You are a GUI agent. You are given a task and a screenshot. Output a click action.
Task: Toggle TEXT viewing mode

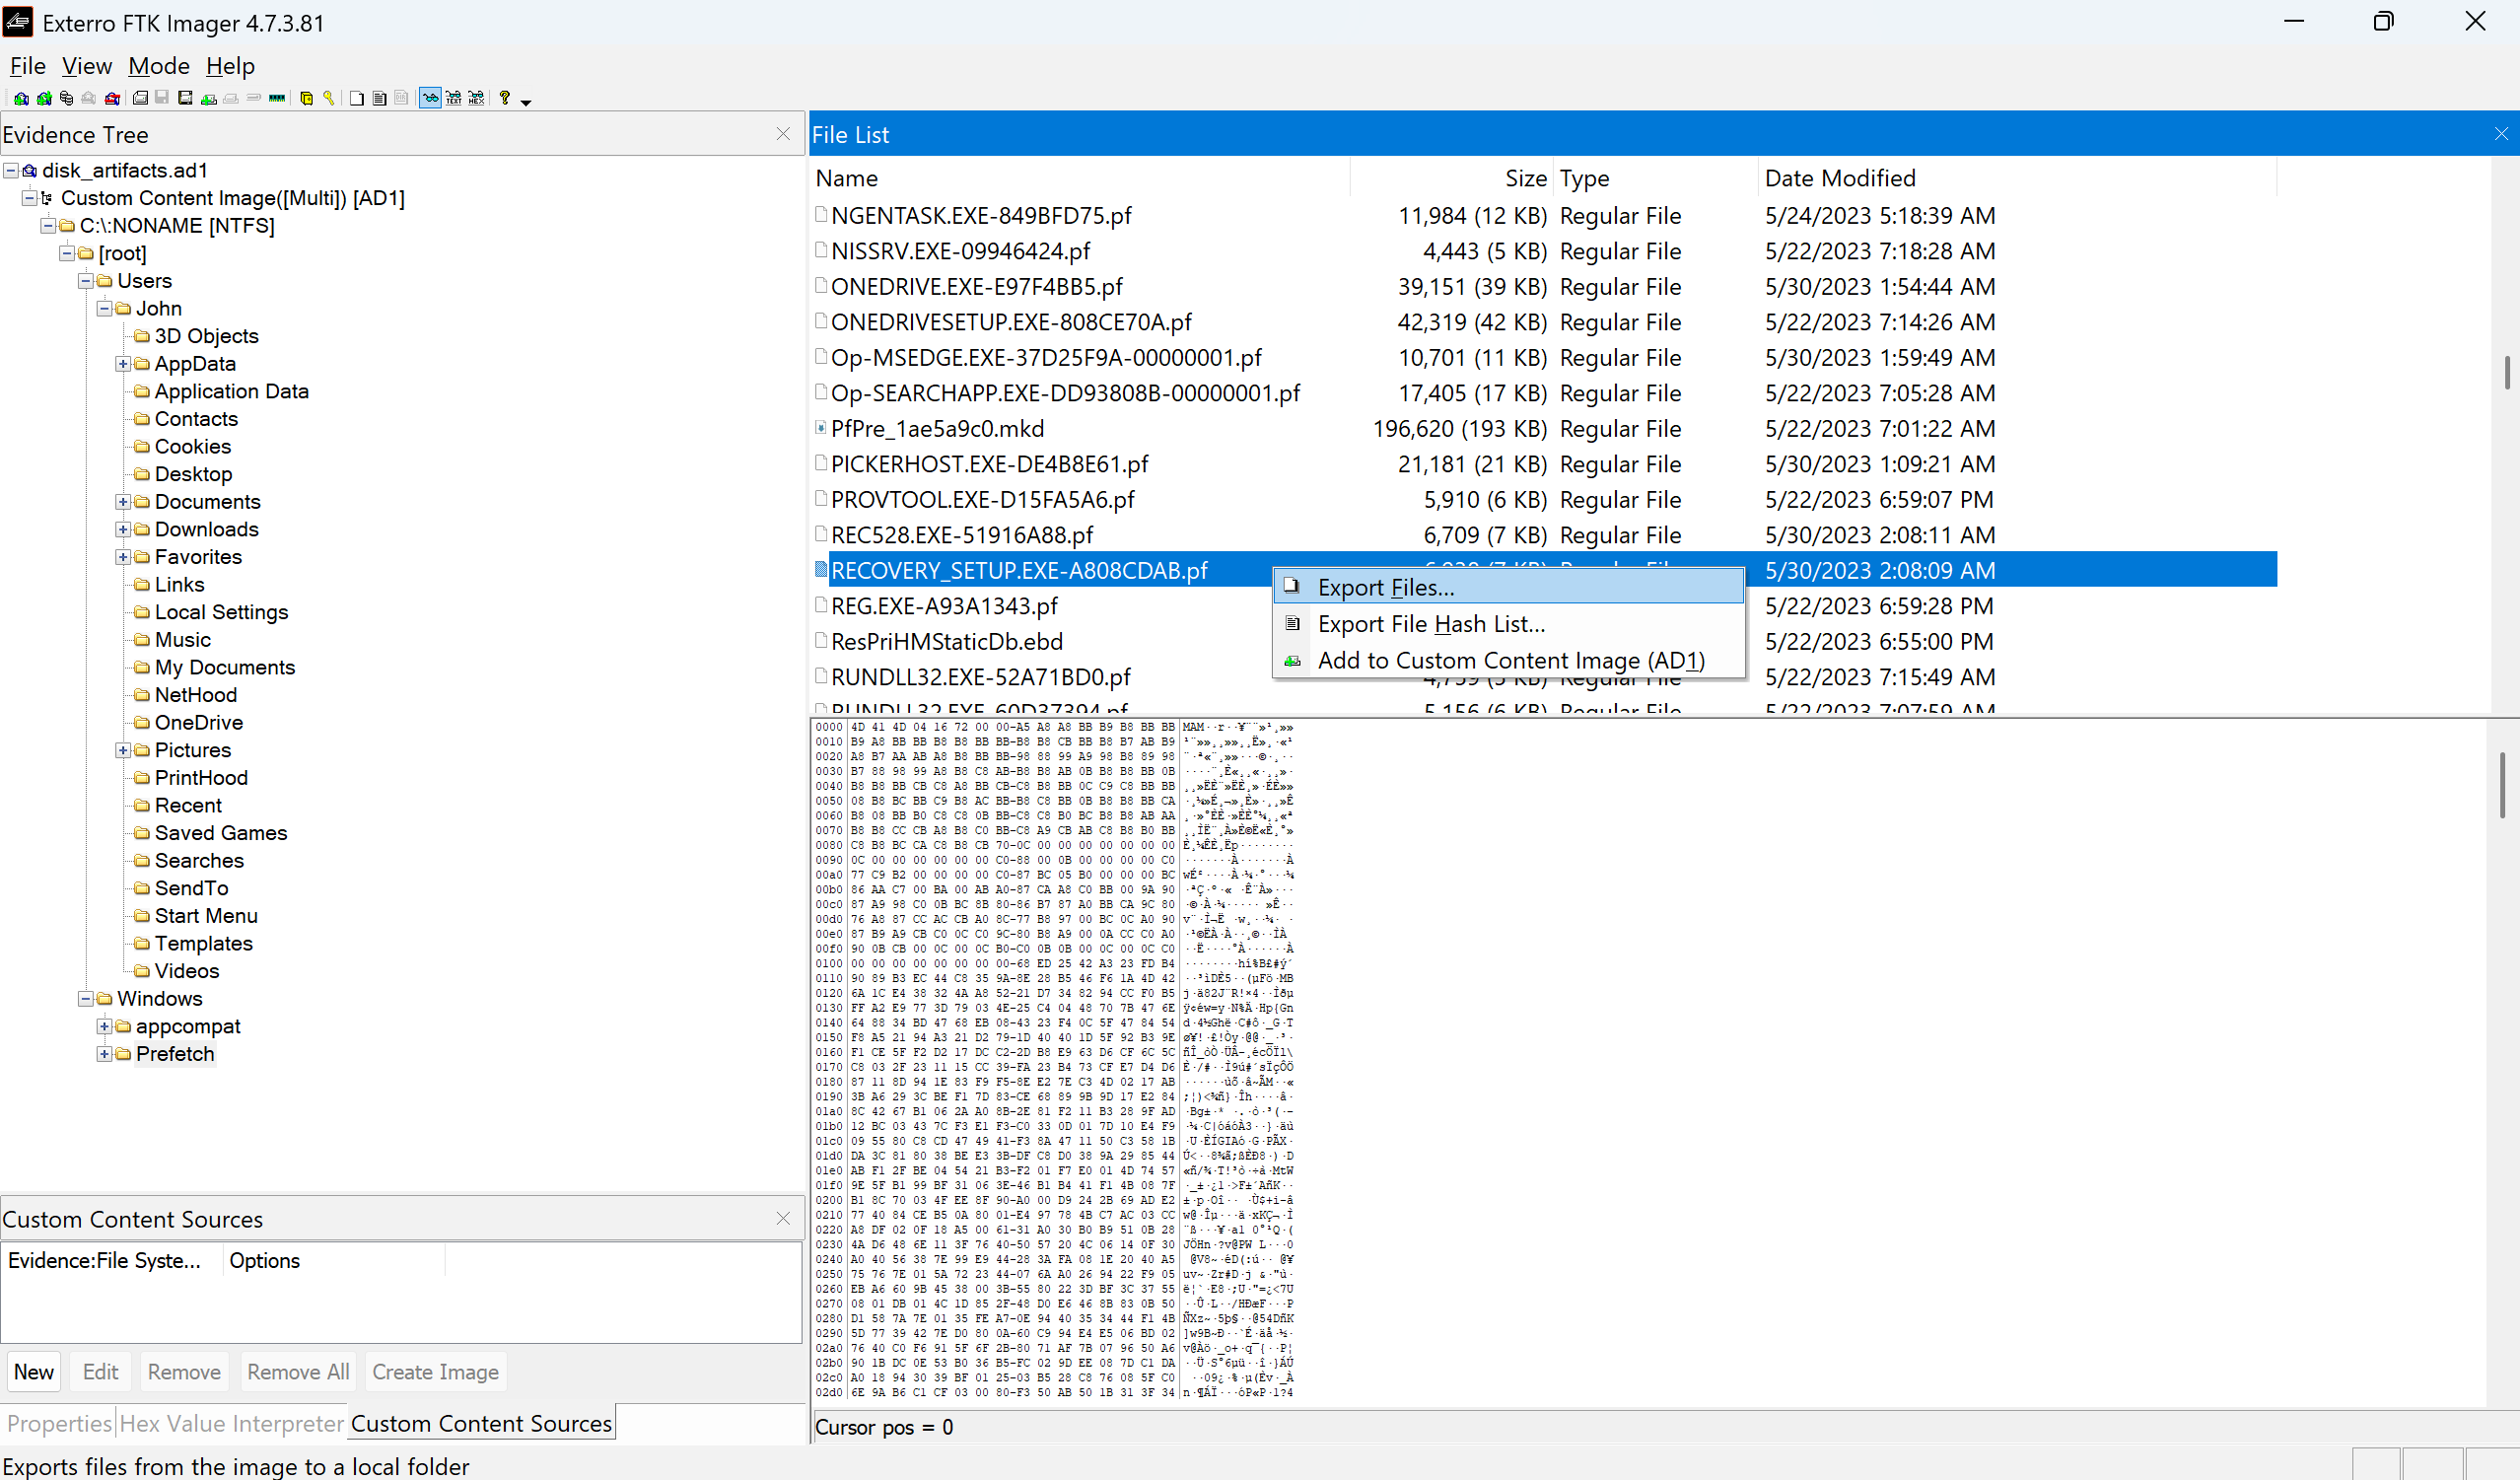tap(454, 97)
